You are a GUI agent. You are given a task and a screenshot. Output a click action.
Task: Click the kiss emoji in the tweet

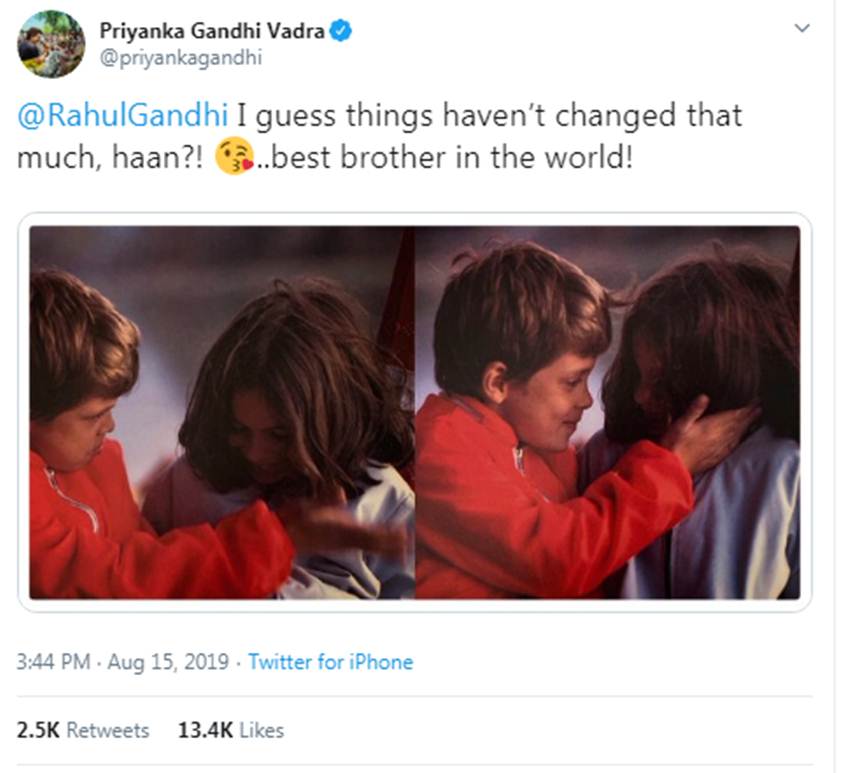231,158
